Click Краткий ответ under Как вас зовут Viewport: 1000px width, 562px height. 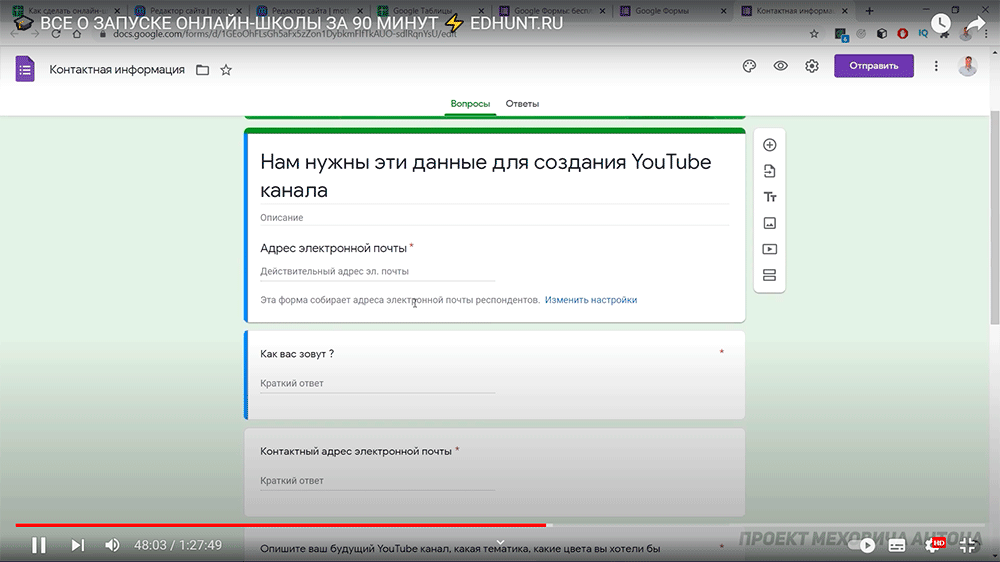click(x=377, y=383)
